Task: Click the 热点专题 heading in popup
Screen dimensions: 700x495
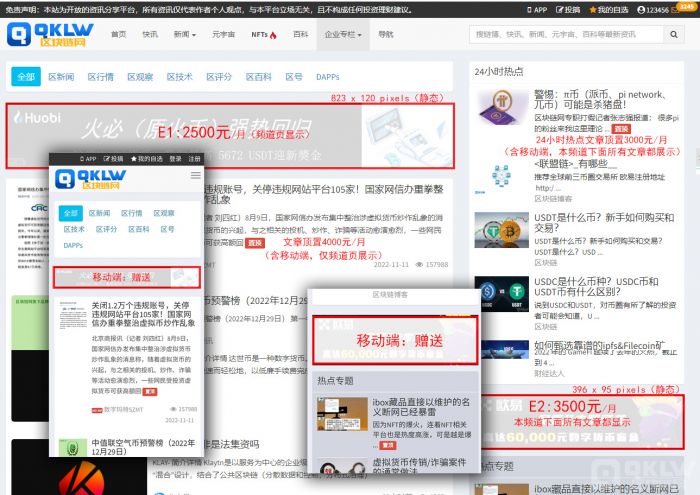Action: click(335, 381)
